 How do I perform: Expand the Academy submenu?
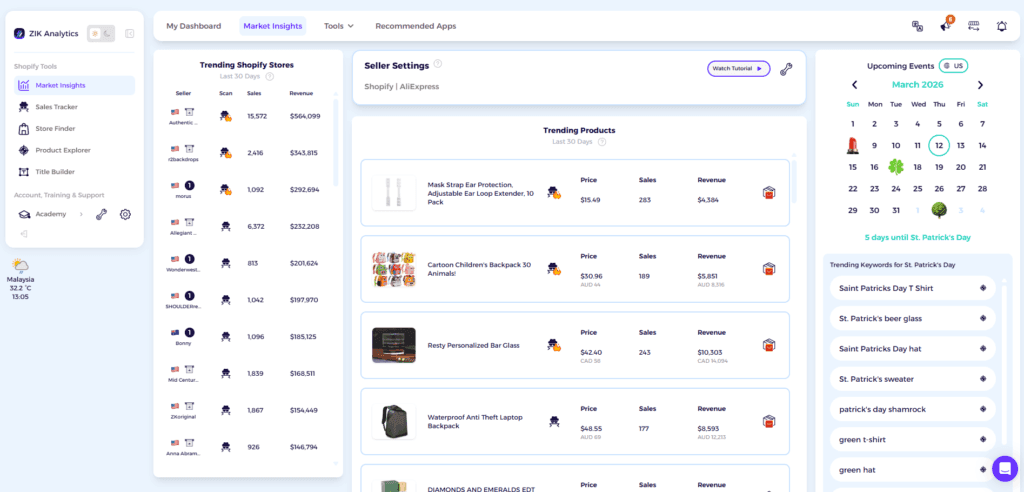point(81,214)
